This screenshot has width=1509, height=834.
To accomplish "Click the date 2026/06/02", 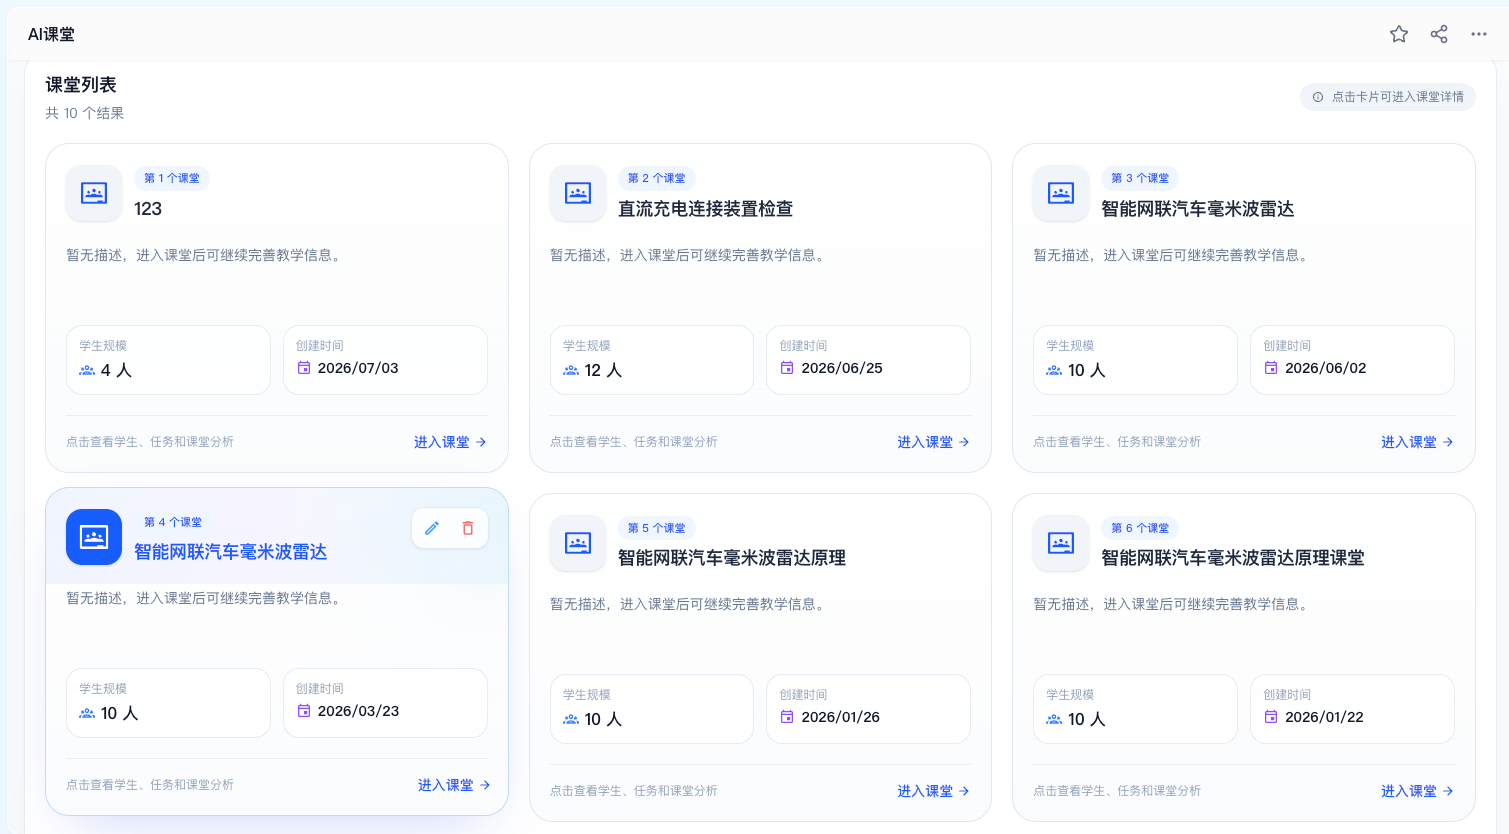I will pyautogui.click(x=1326, y=368).
